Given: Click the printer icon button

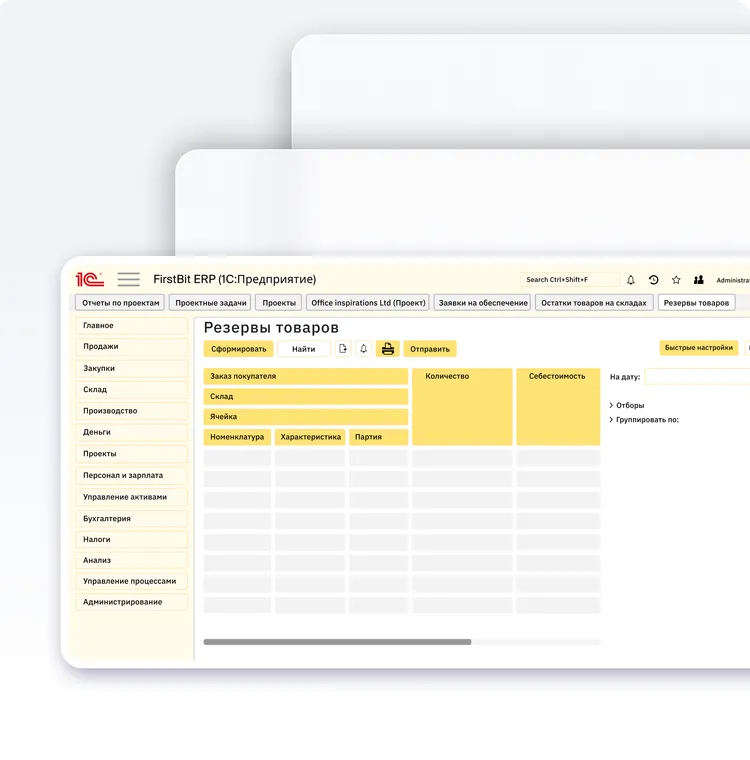Looking at the screenshot, I should [387, 349].
